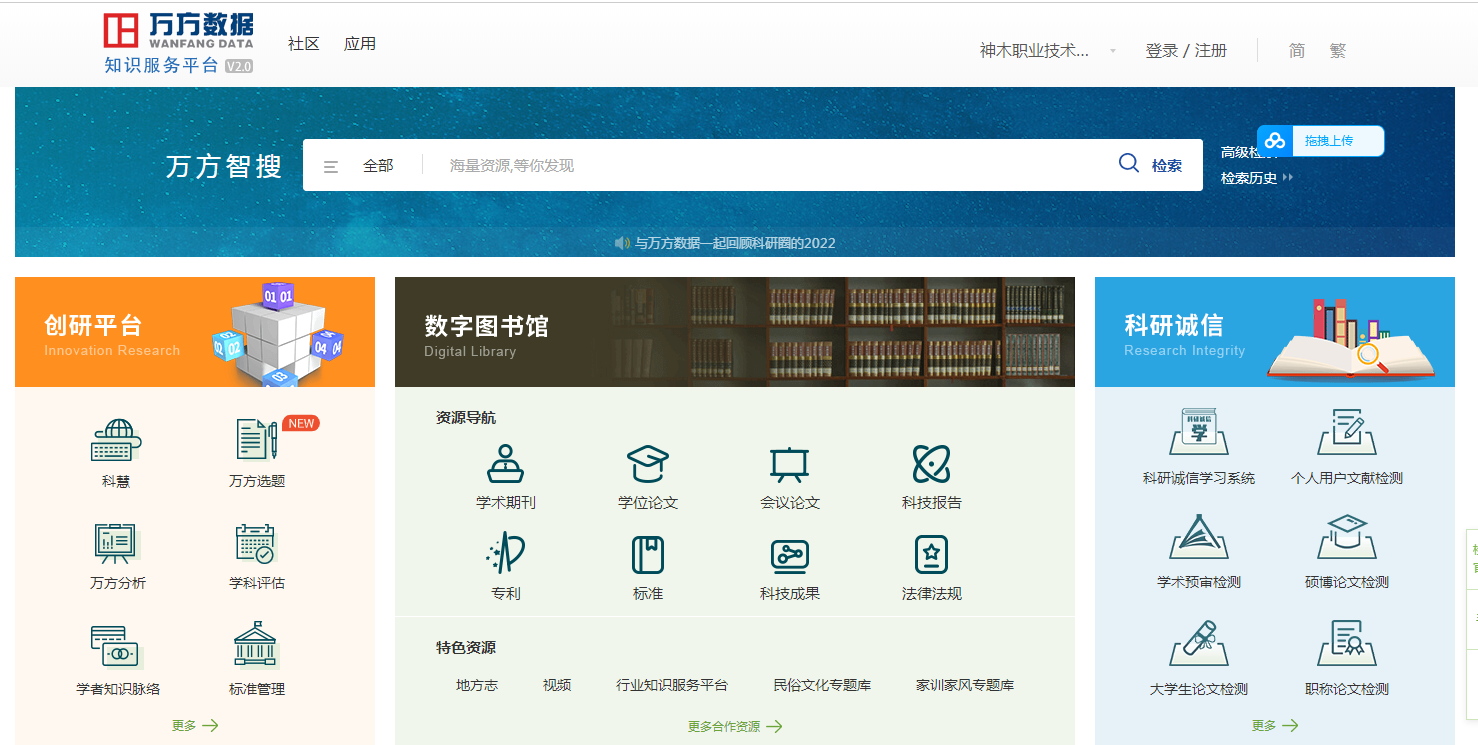
Task: Click the 法律法规 icon
Action: click(931, 554)
